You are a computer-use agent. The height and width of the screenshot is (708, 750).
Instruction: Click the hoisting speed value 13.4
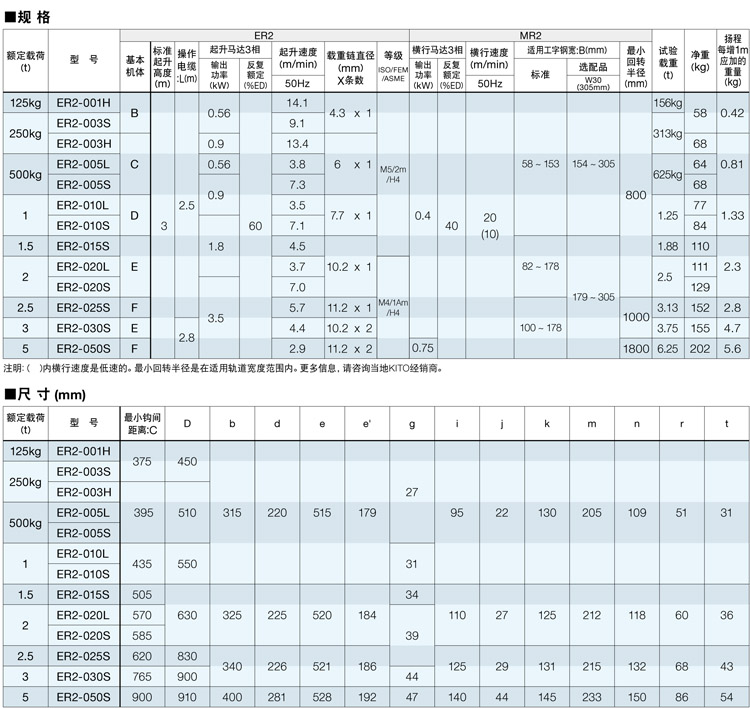click(x=297, y=144)
